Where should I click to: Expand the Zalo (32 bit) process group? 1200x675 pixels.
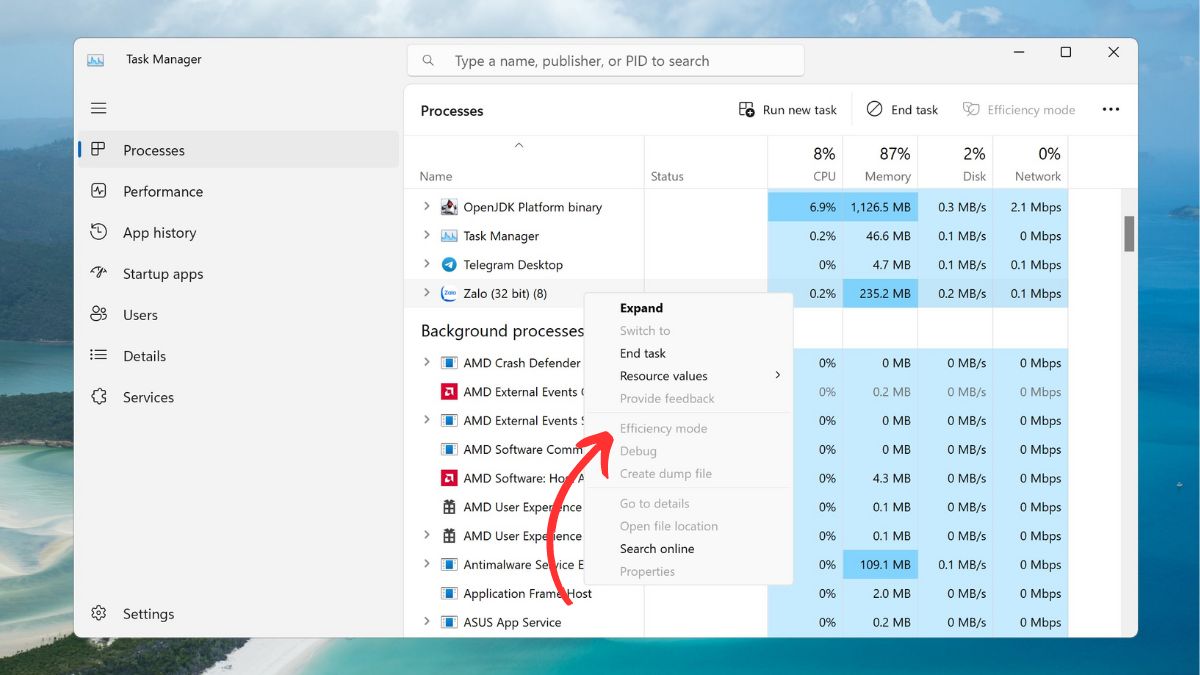point(426,293)
